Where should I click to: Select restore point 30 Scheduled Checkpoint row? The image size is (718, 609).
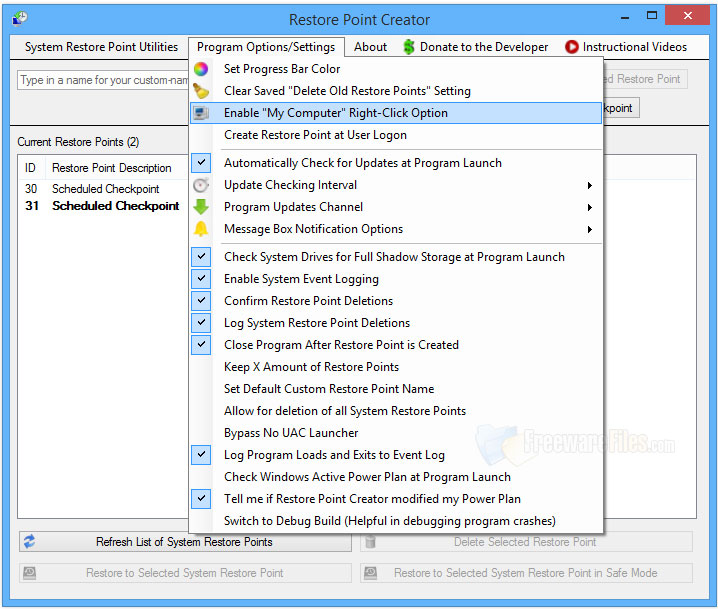[x=103, y=189]
